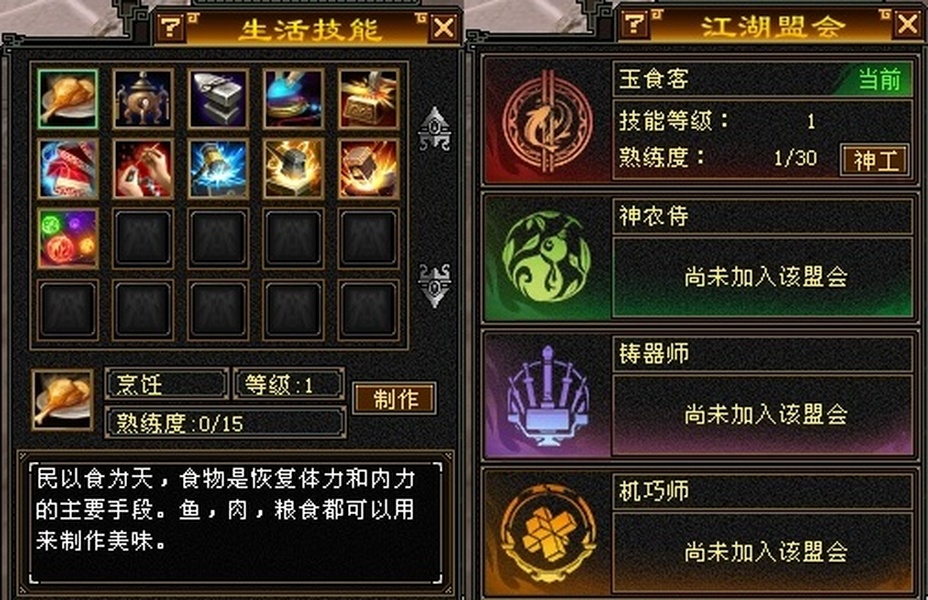
Task: Open help for 生活技能 panel
Action: (171, 27)
